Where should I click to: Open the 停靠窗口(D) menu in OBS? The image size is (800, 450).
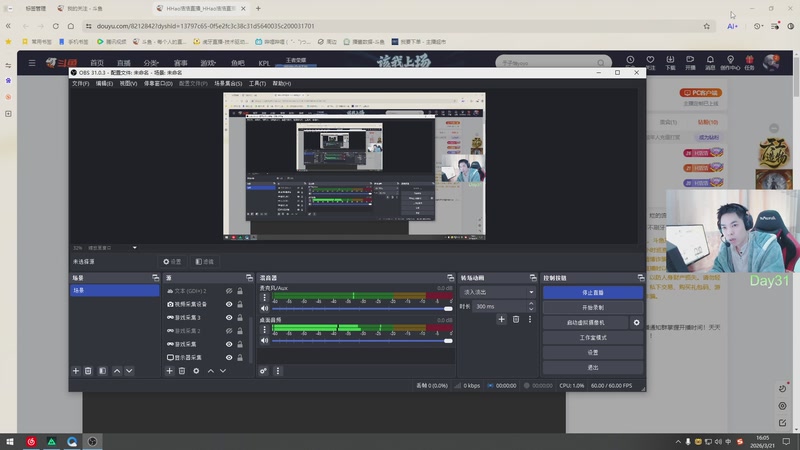click(158, 83)
